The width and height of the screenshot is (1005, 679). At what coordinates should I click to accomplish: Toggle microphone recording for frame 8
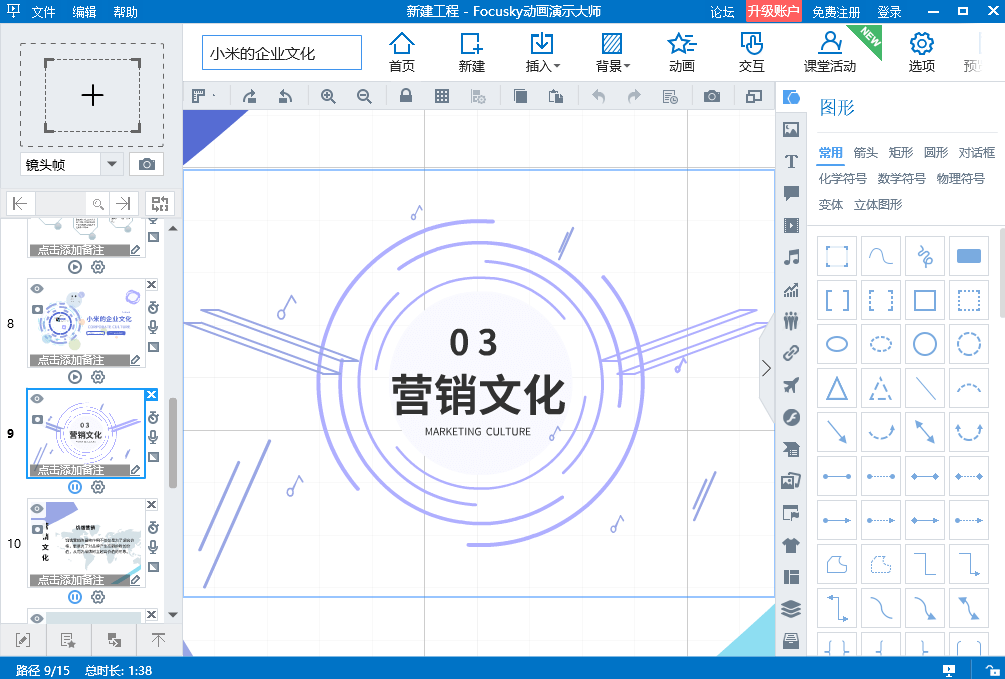point(153,328)
